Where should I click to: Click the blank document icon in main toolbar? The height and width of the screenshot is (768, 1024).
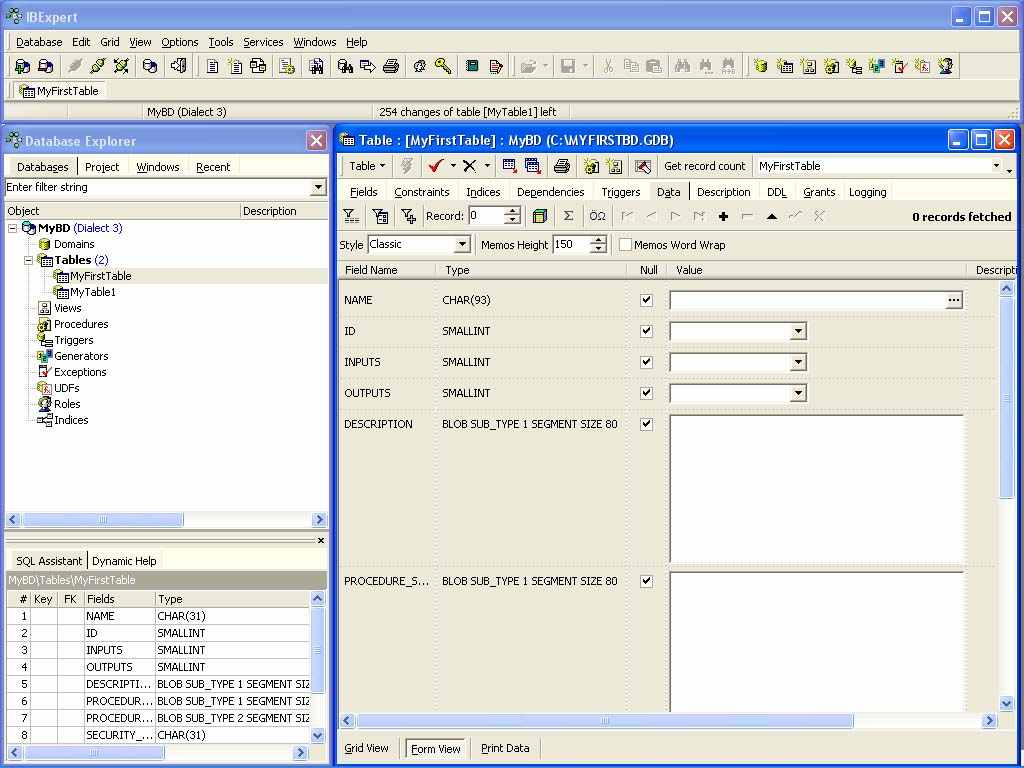coord(212,66)
